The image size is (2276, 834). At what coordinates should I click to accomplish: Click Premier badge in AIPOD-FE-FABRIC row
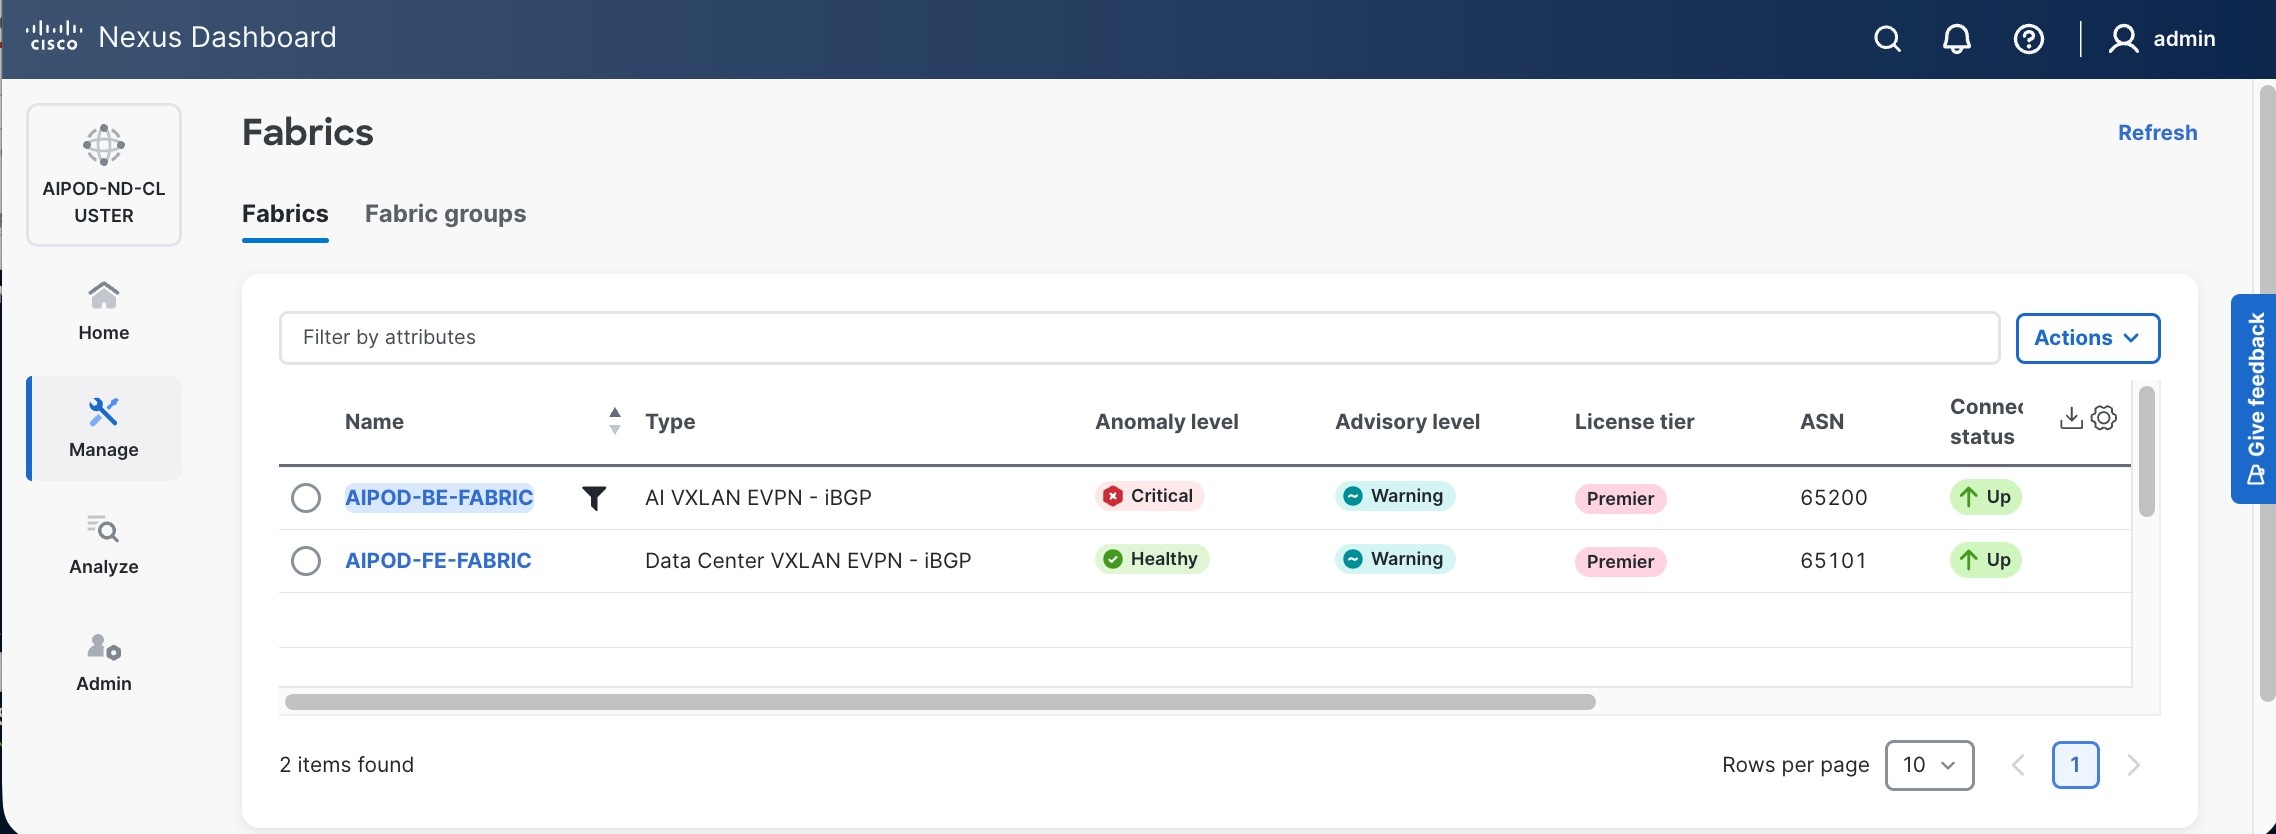(1620, 562)
